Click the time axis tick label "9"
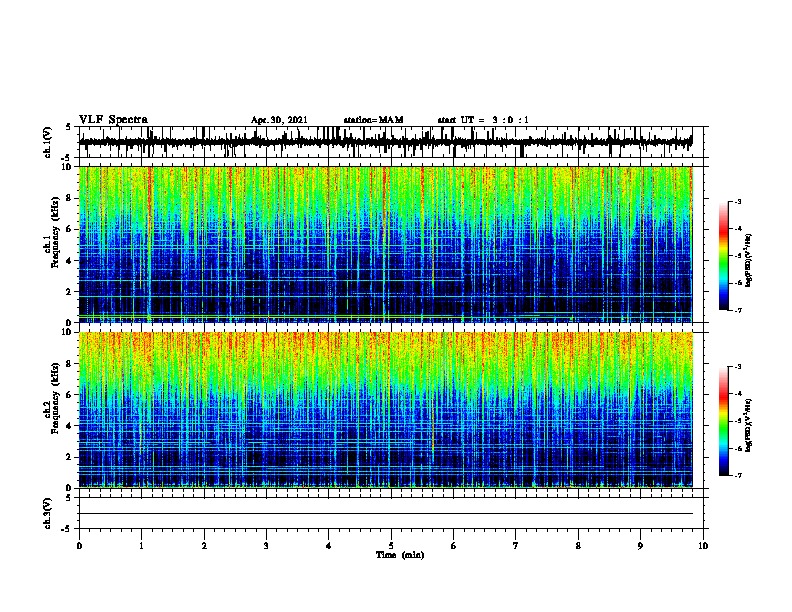Screen dimensions: 792x612 tap(640, 546)
